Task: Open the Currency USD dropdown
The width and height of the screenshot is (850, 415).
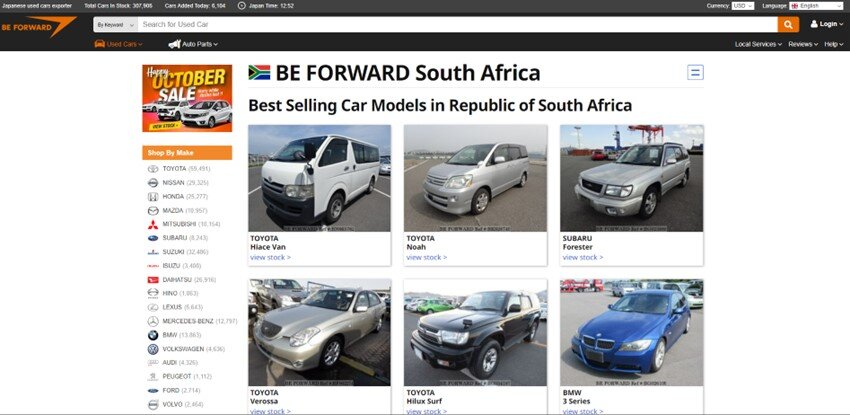Action: (x=742, y=5)
